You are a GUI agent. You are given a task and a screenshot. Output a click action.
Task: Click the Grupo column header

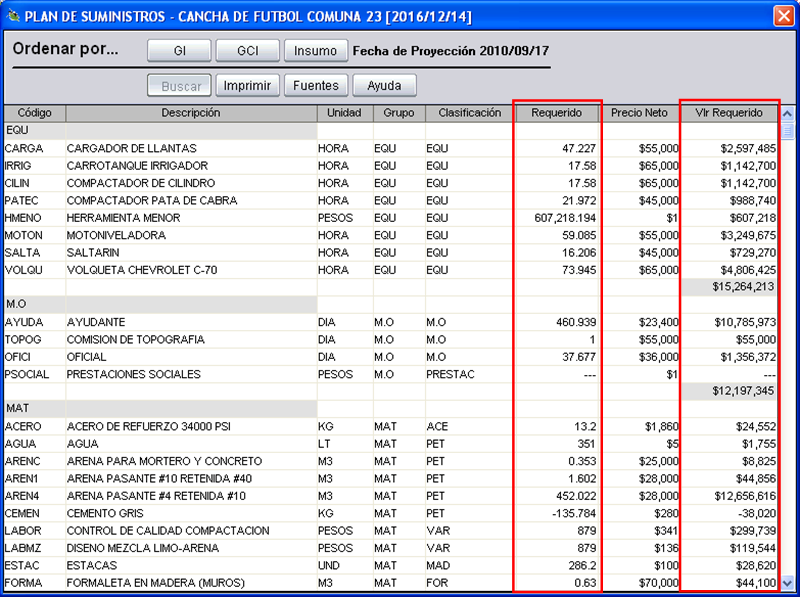click(x=399, y=113)
